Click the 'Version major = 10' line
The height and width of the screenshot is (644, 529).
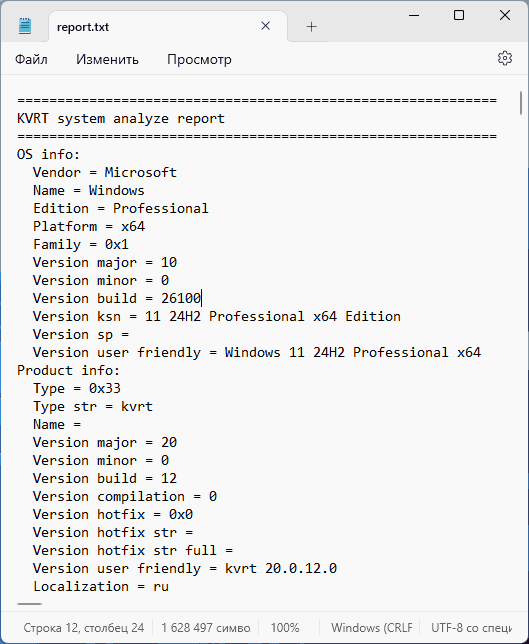105,262
